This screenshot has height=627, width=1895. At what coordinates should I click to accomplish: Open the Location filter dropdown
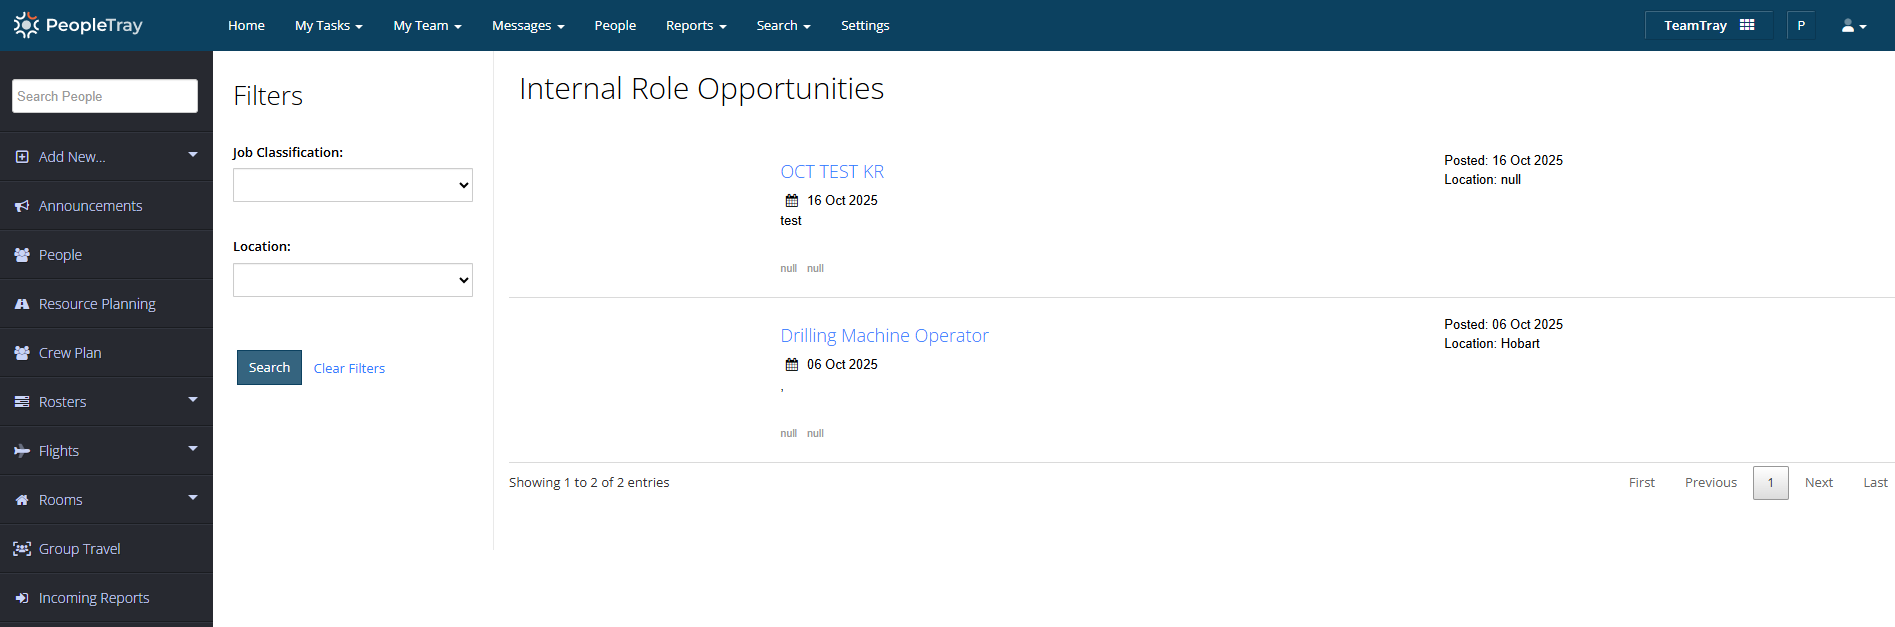(352, 280)
